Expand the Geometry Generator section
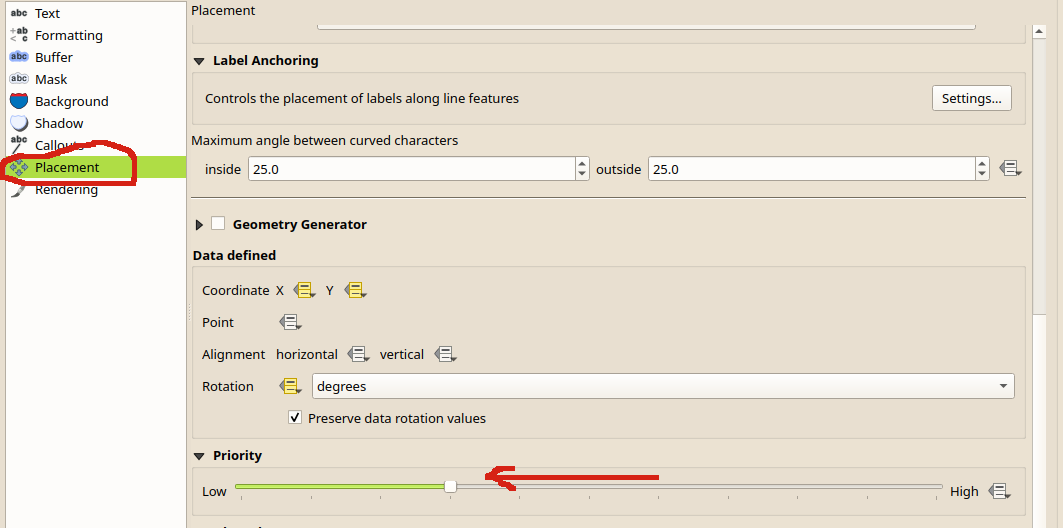The image size is (1063, 528). pyautogui.click(x=199, y=225)
